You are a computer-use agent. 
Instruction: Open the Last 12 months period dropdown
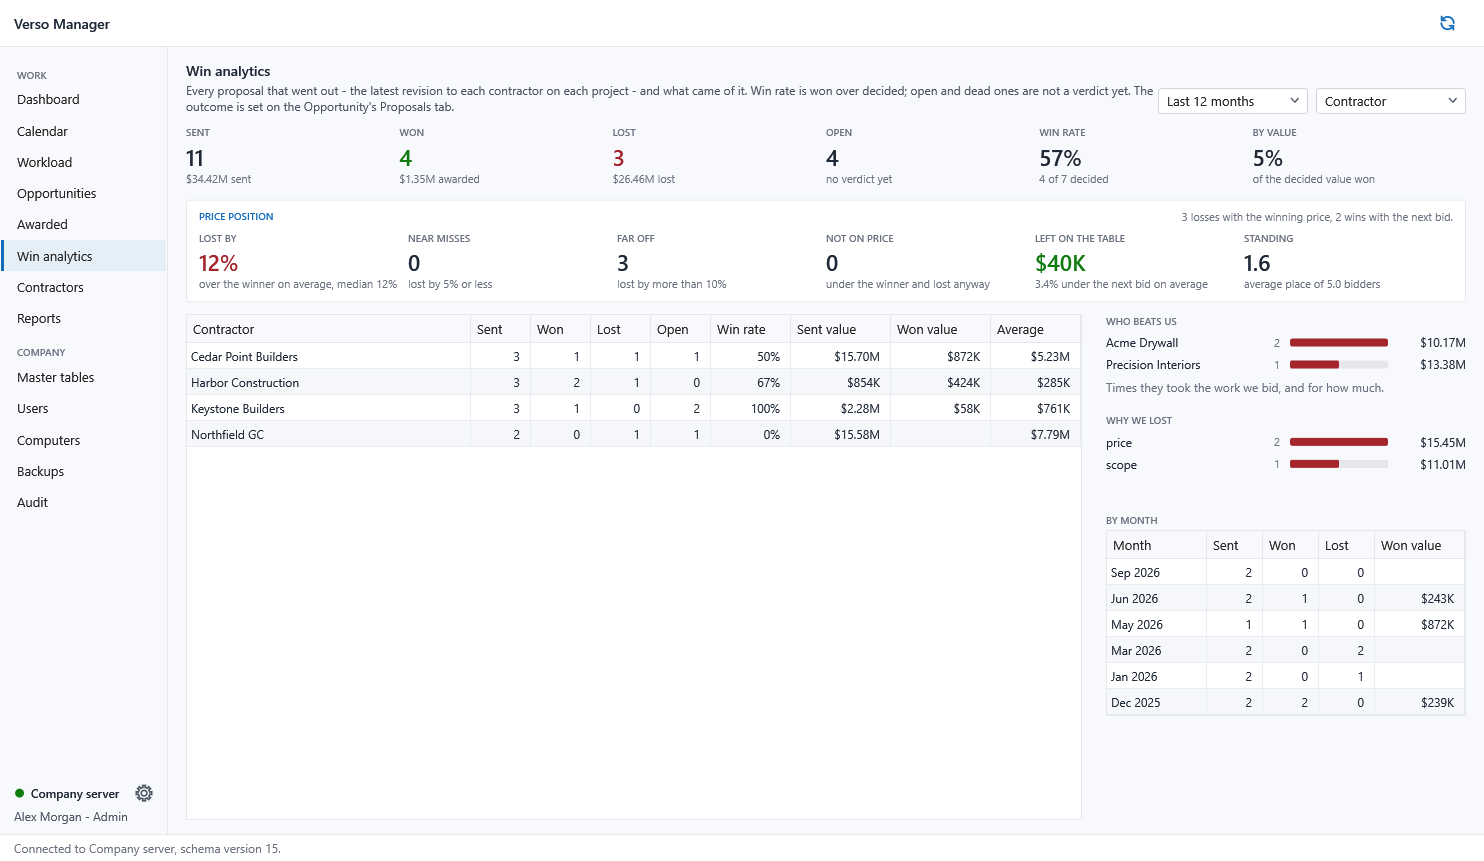[x=1233, y=101]
